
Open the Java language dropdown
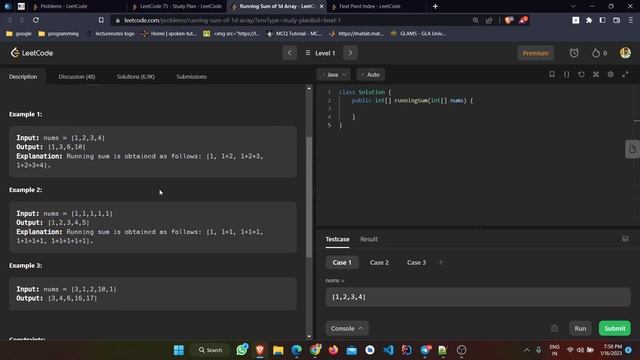point(333,75)
